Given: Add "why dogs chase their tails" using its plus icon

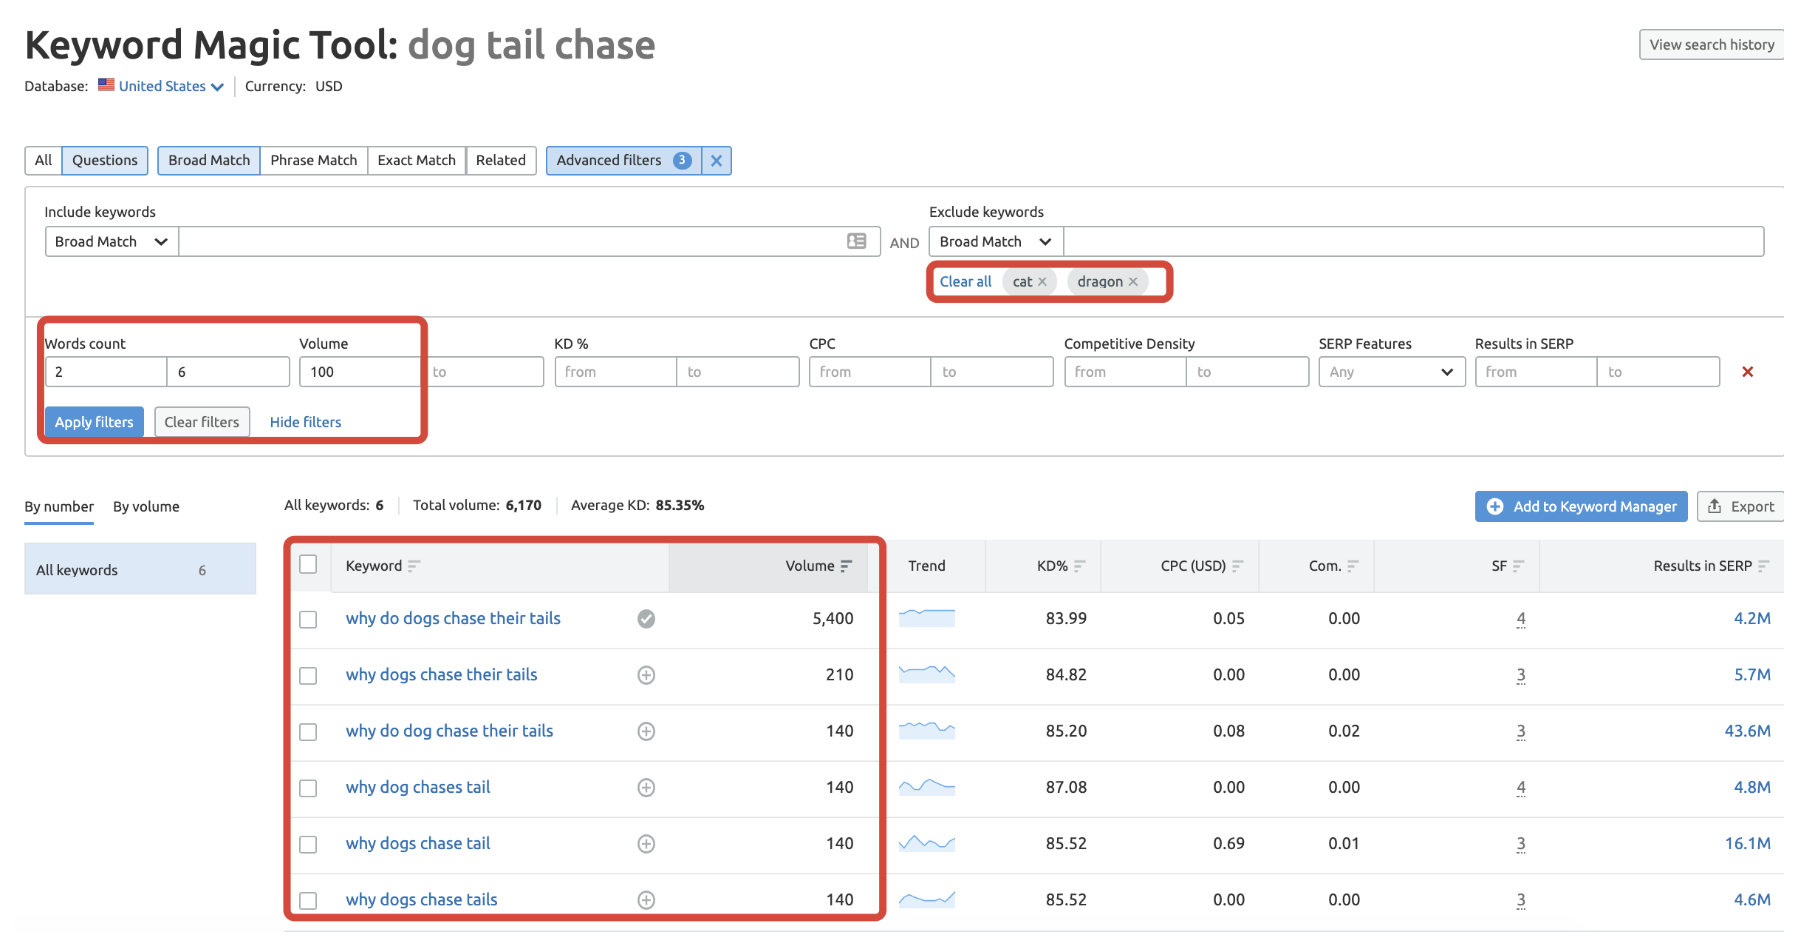Looking at the screenshot, I should point(646,675).
